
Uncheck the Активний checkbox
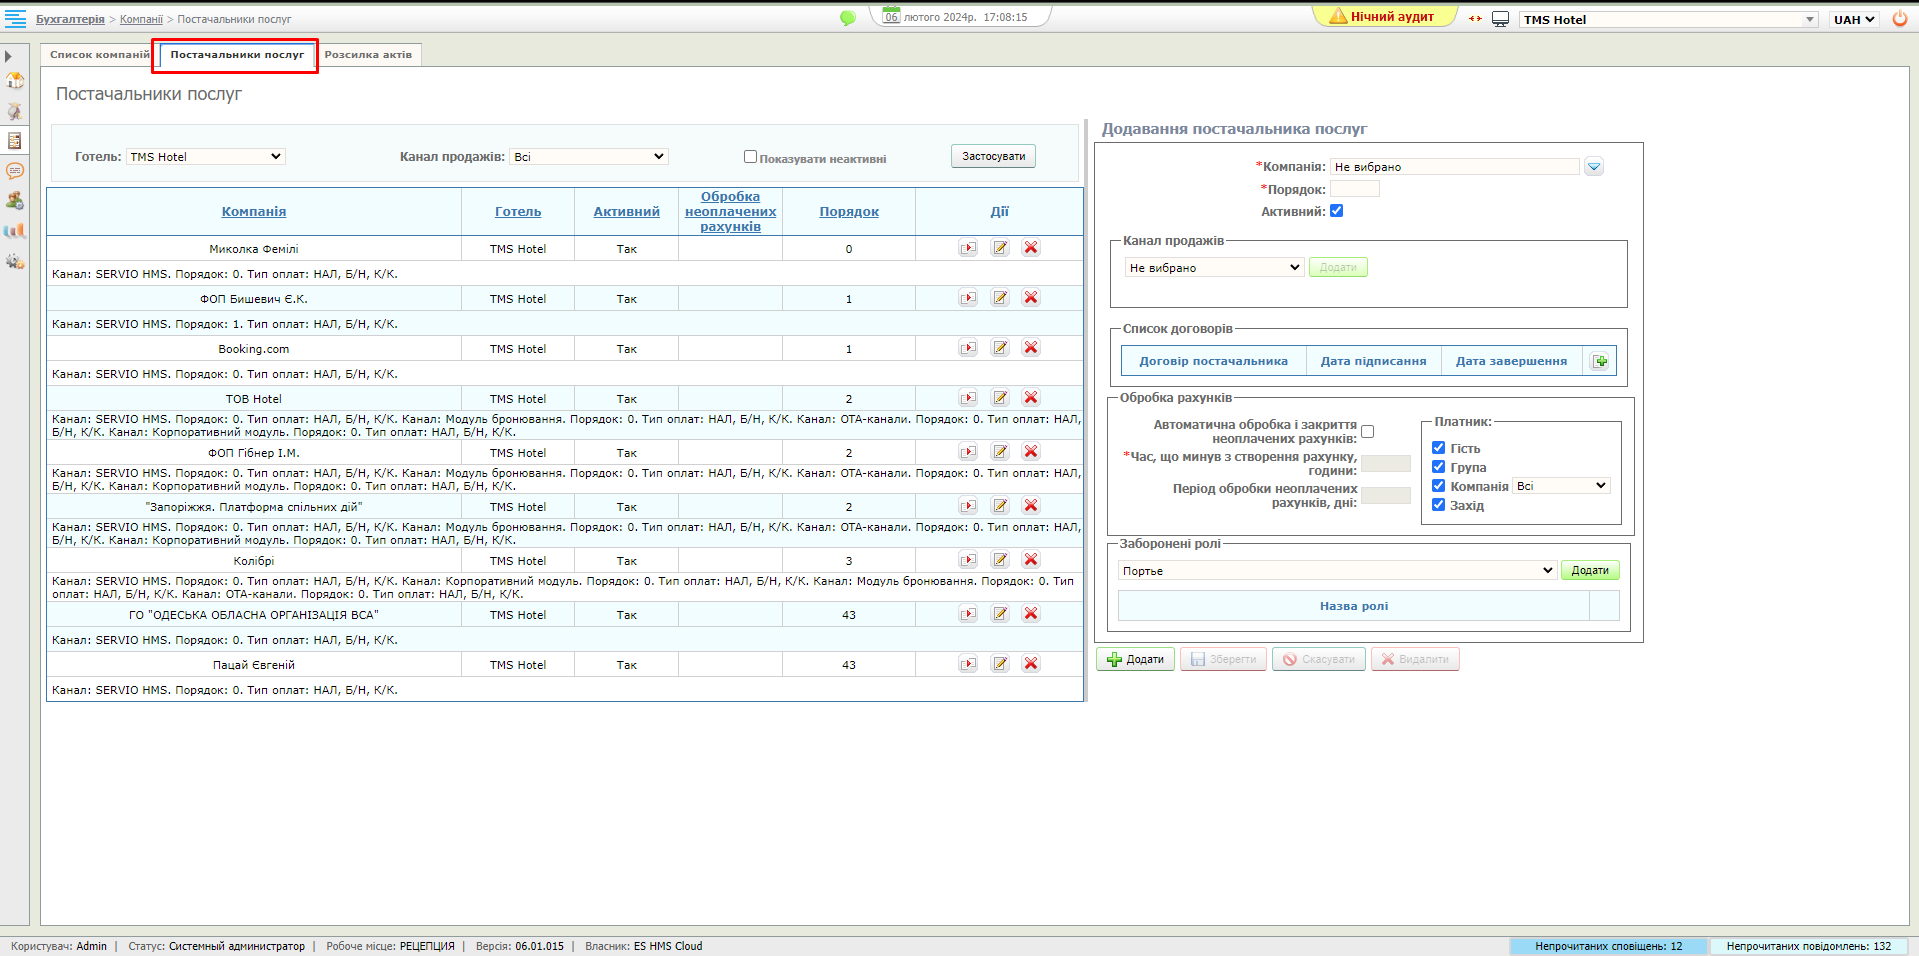1336,211
